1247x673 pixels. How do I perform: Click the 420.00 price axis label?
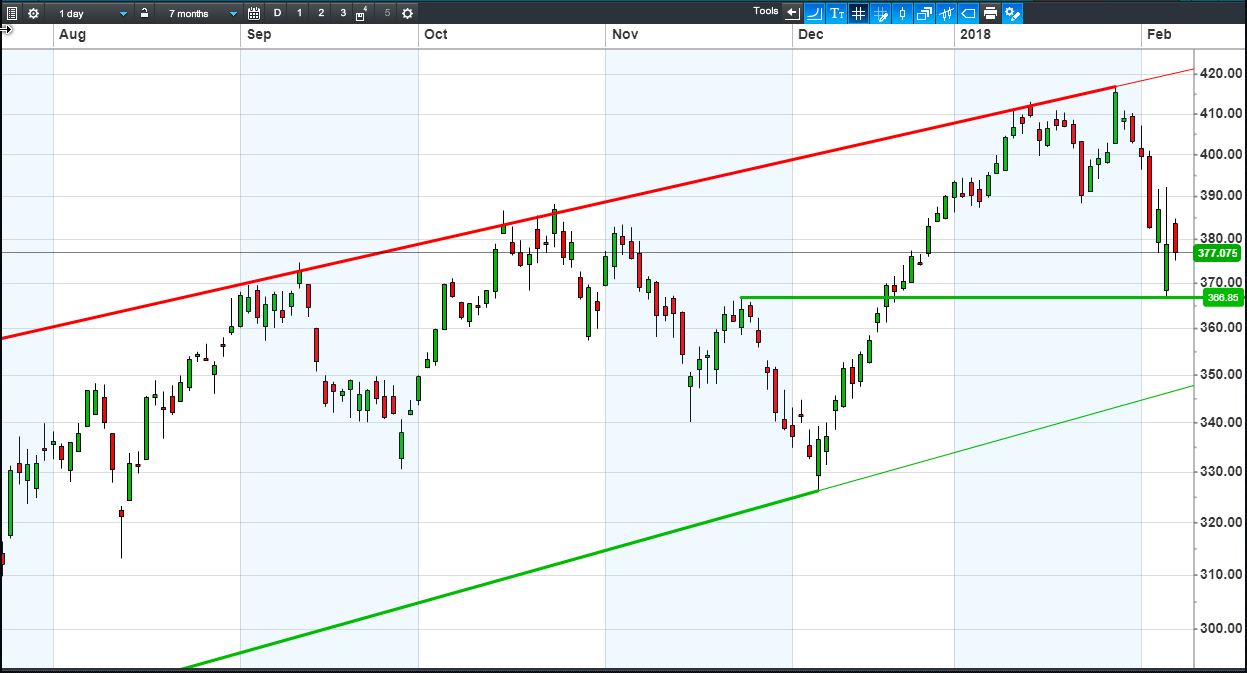[x=1221, y=73]
